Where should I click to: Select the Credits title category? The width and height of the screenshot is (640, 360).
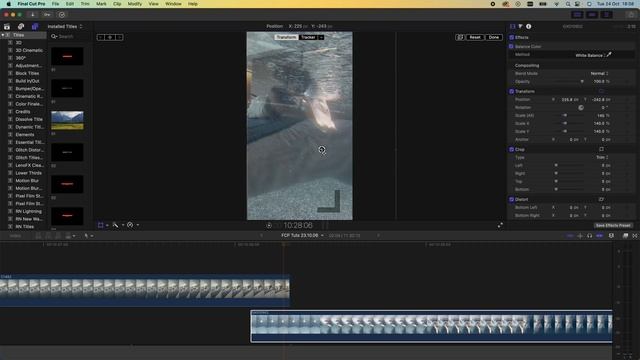tap(23, 111)
